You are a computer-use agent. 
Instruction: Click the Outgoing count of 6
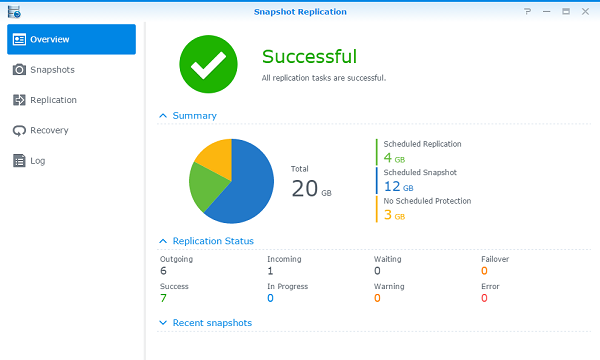pyautogui.click(x=163, y=271)
